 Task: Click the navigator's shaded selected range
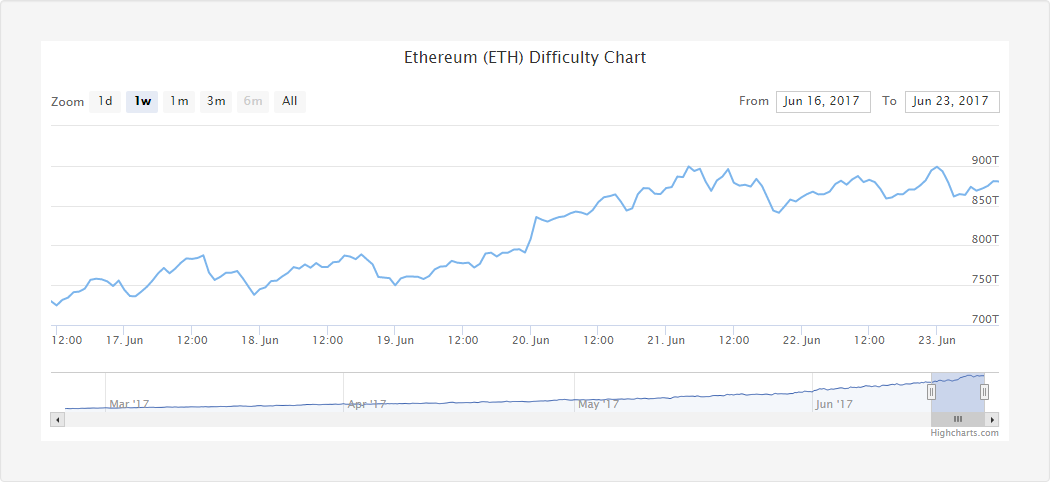(x=958, y=392)
